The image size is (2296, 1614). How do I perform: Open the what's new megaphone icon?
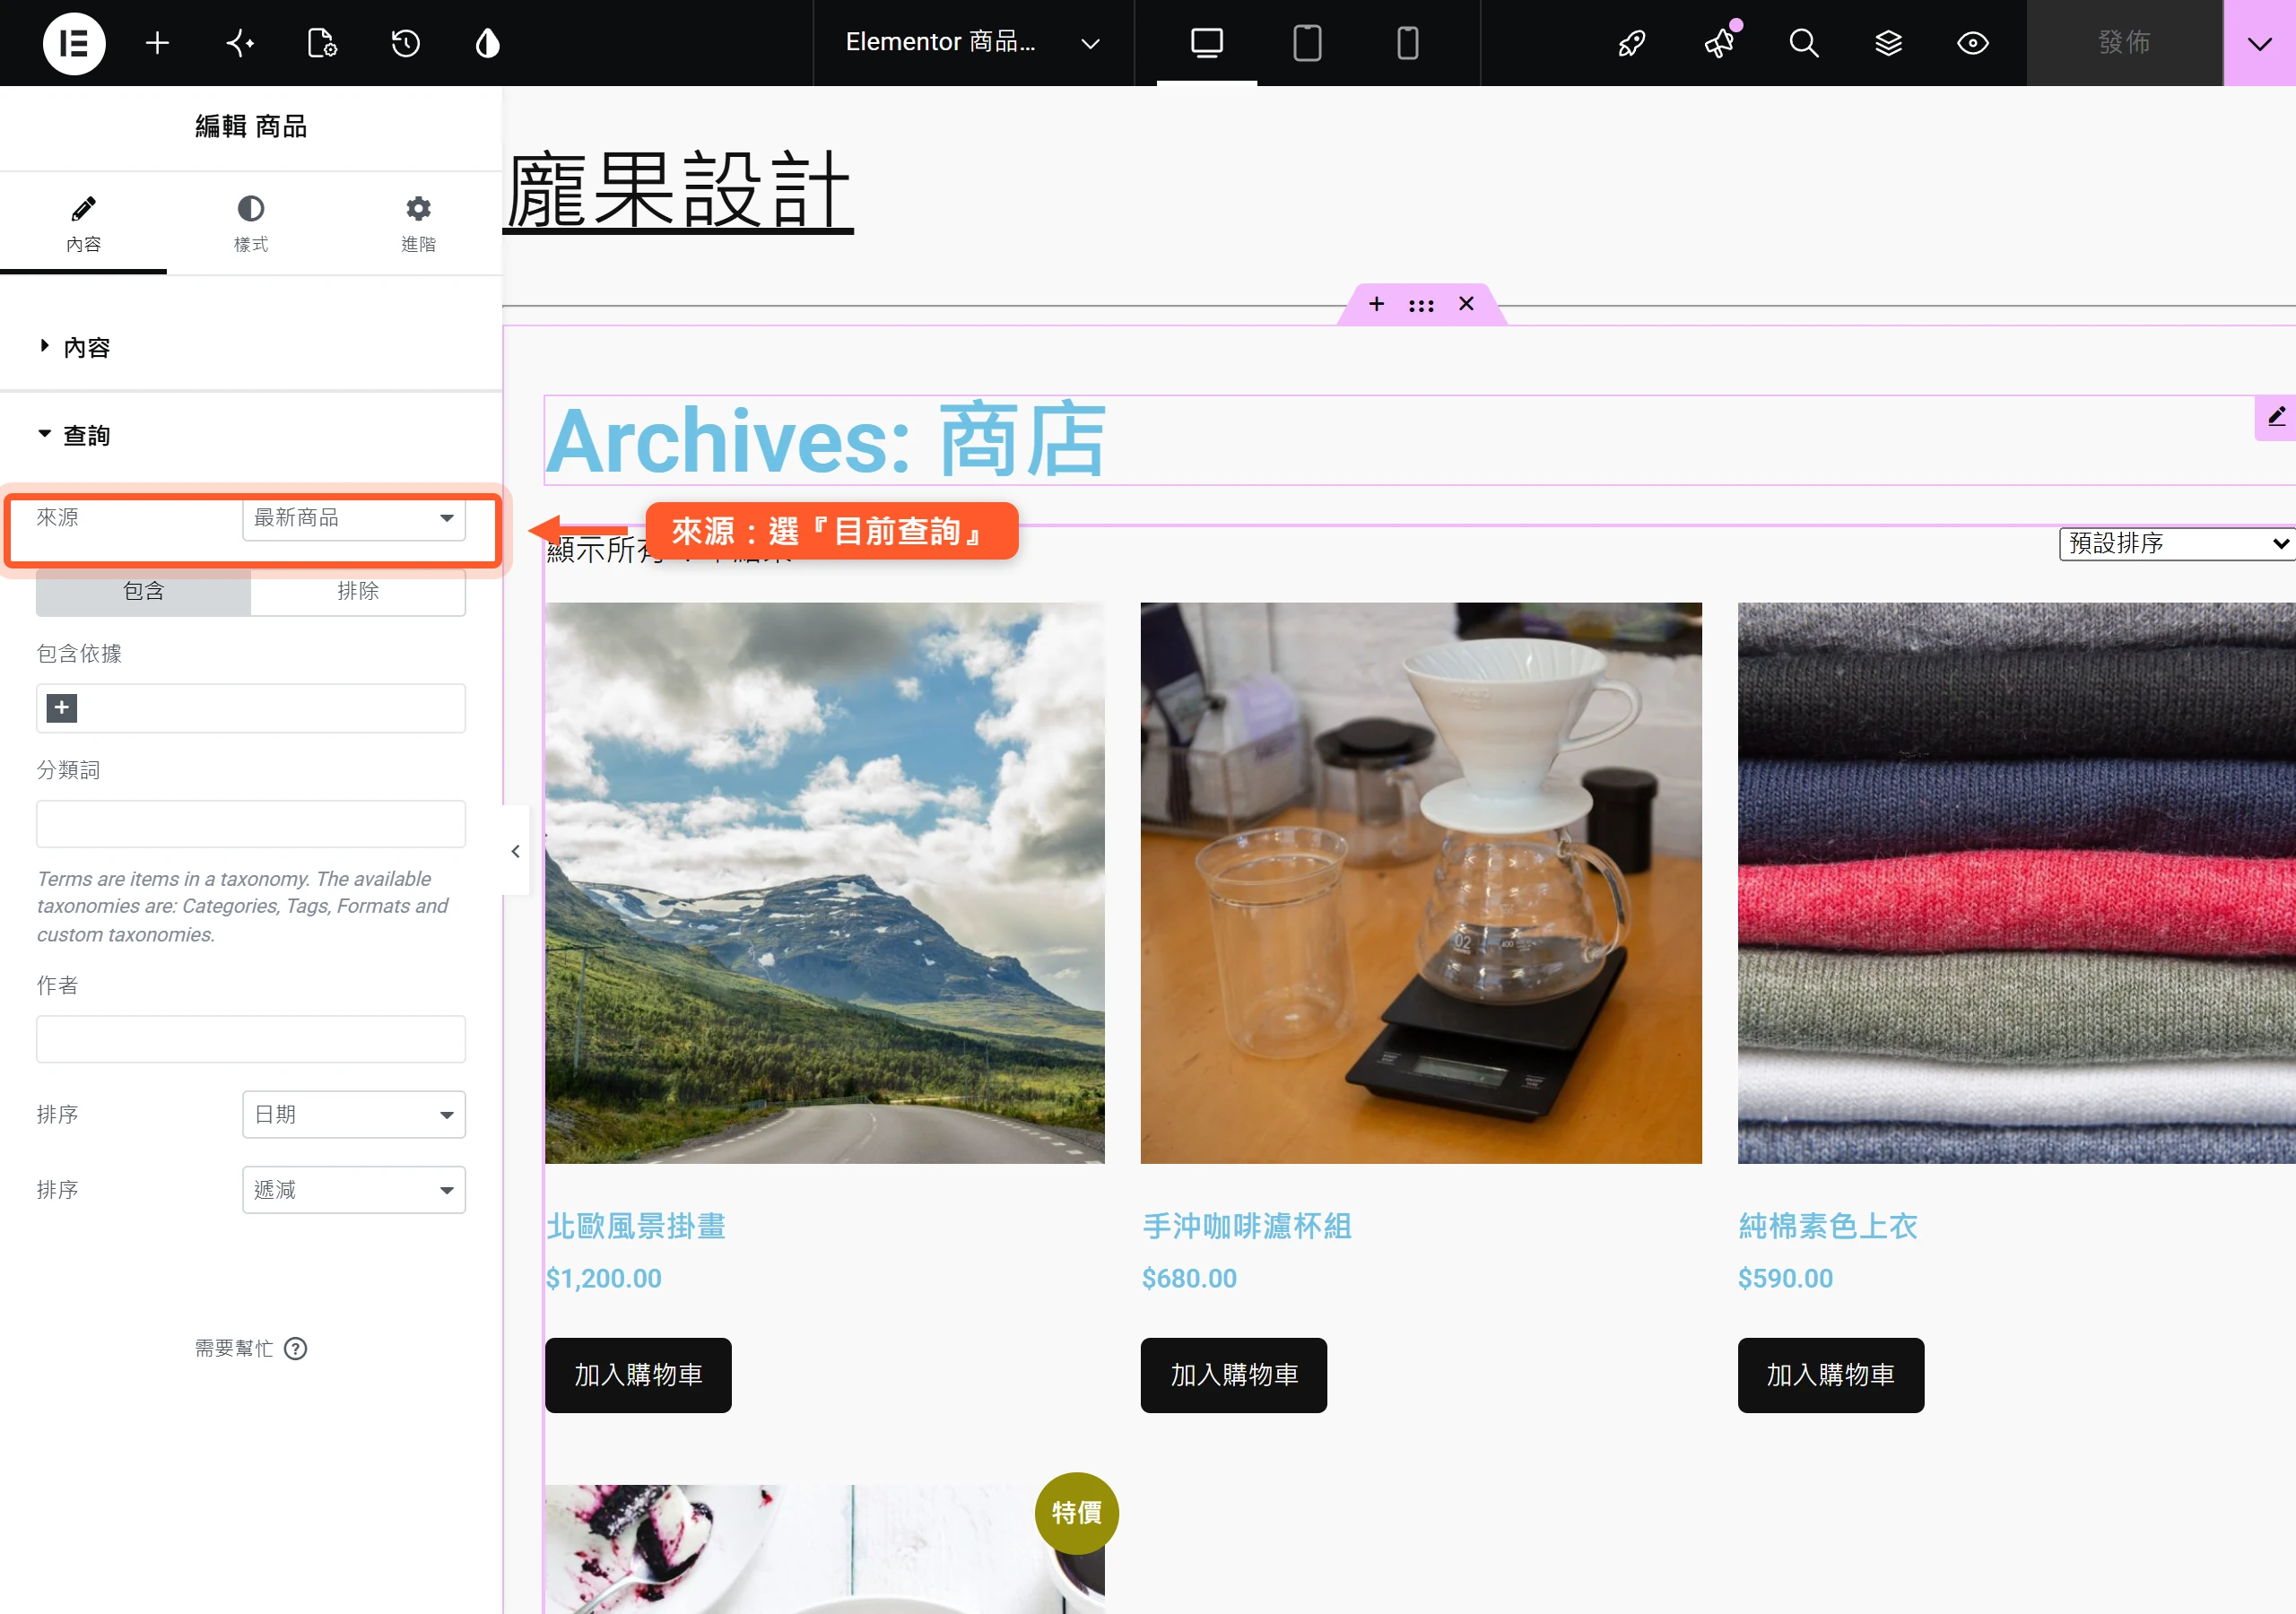[1720, 43]
